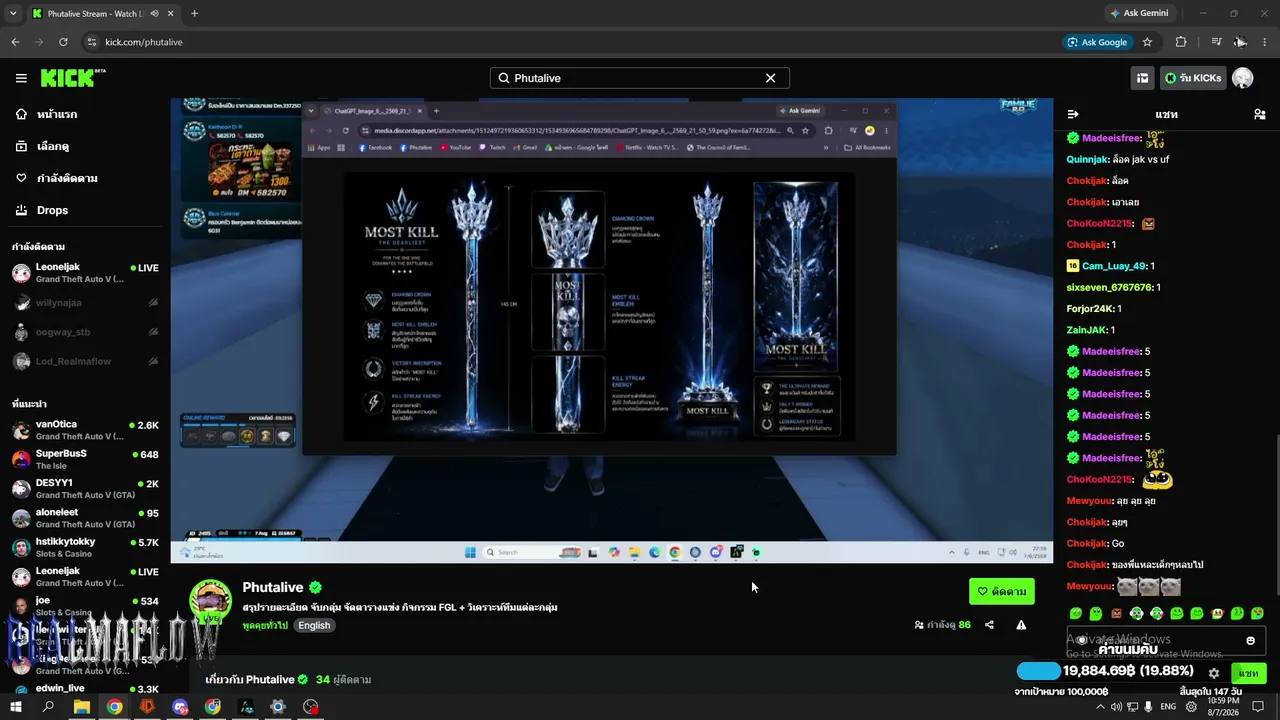Open willynajaa offline channel

(x=85, y=303)
